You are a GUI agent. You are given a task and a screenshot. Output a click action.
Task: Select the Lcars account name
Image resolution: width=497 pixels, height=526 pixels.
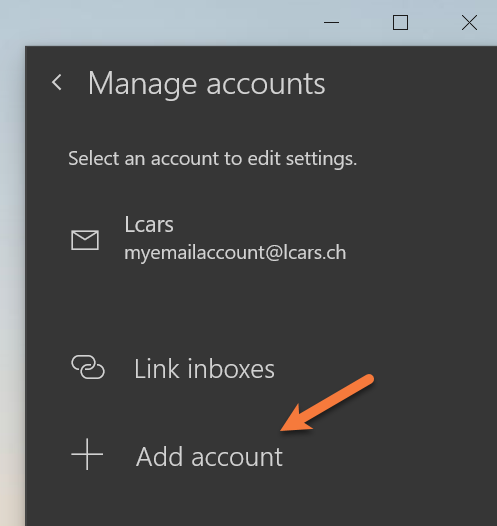149,224
